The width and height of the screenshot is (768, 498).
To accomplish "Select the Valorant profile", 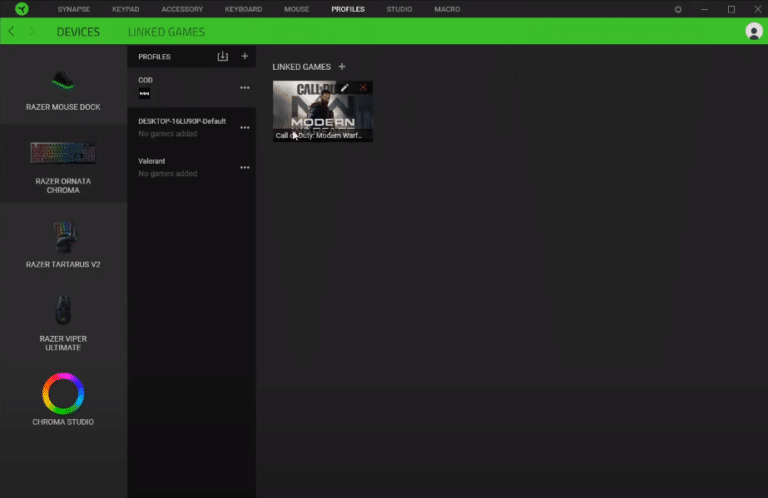I will (192, 167).
